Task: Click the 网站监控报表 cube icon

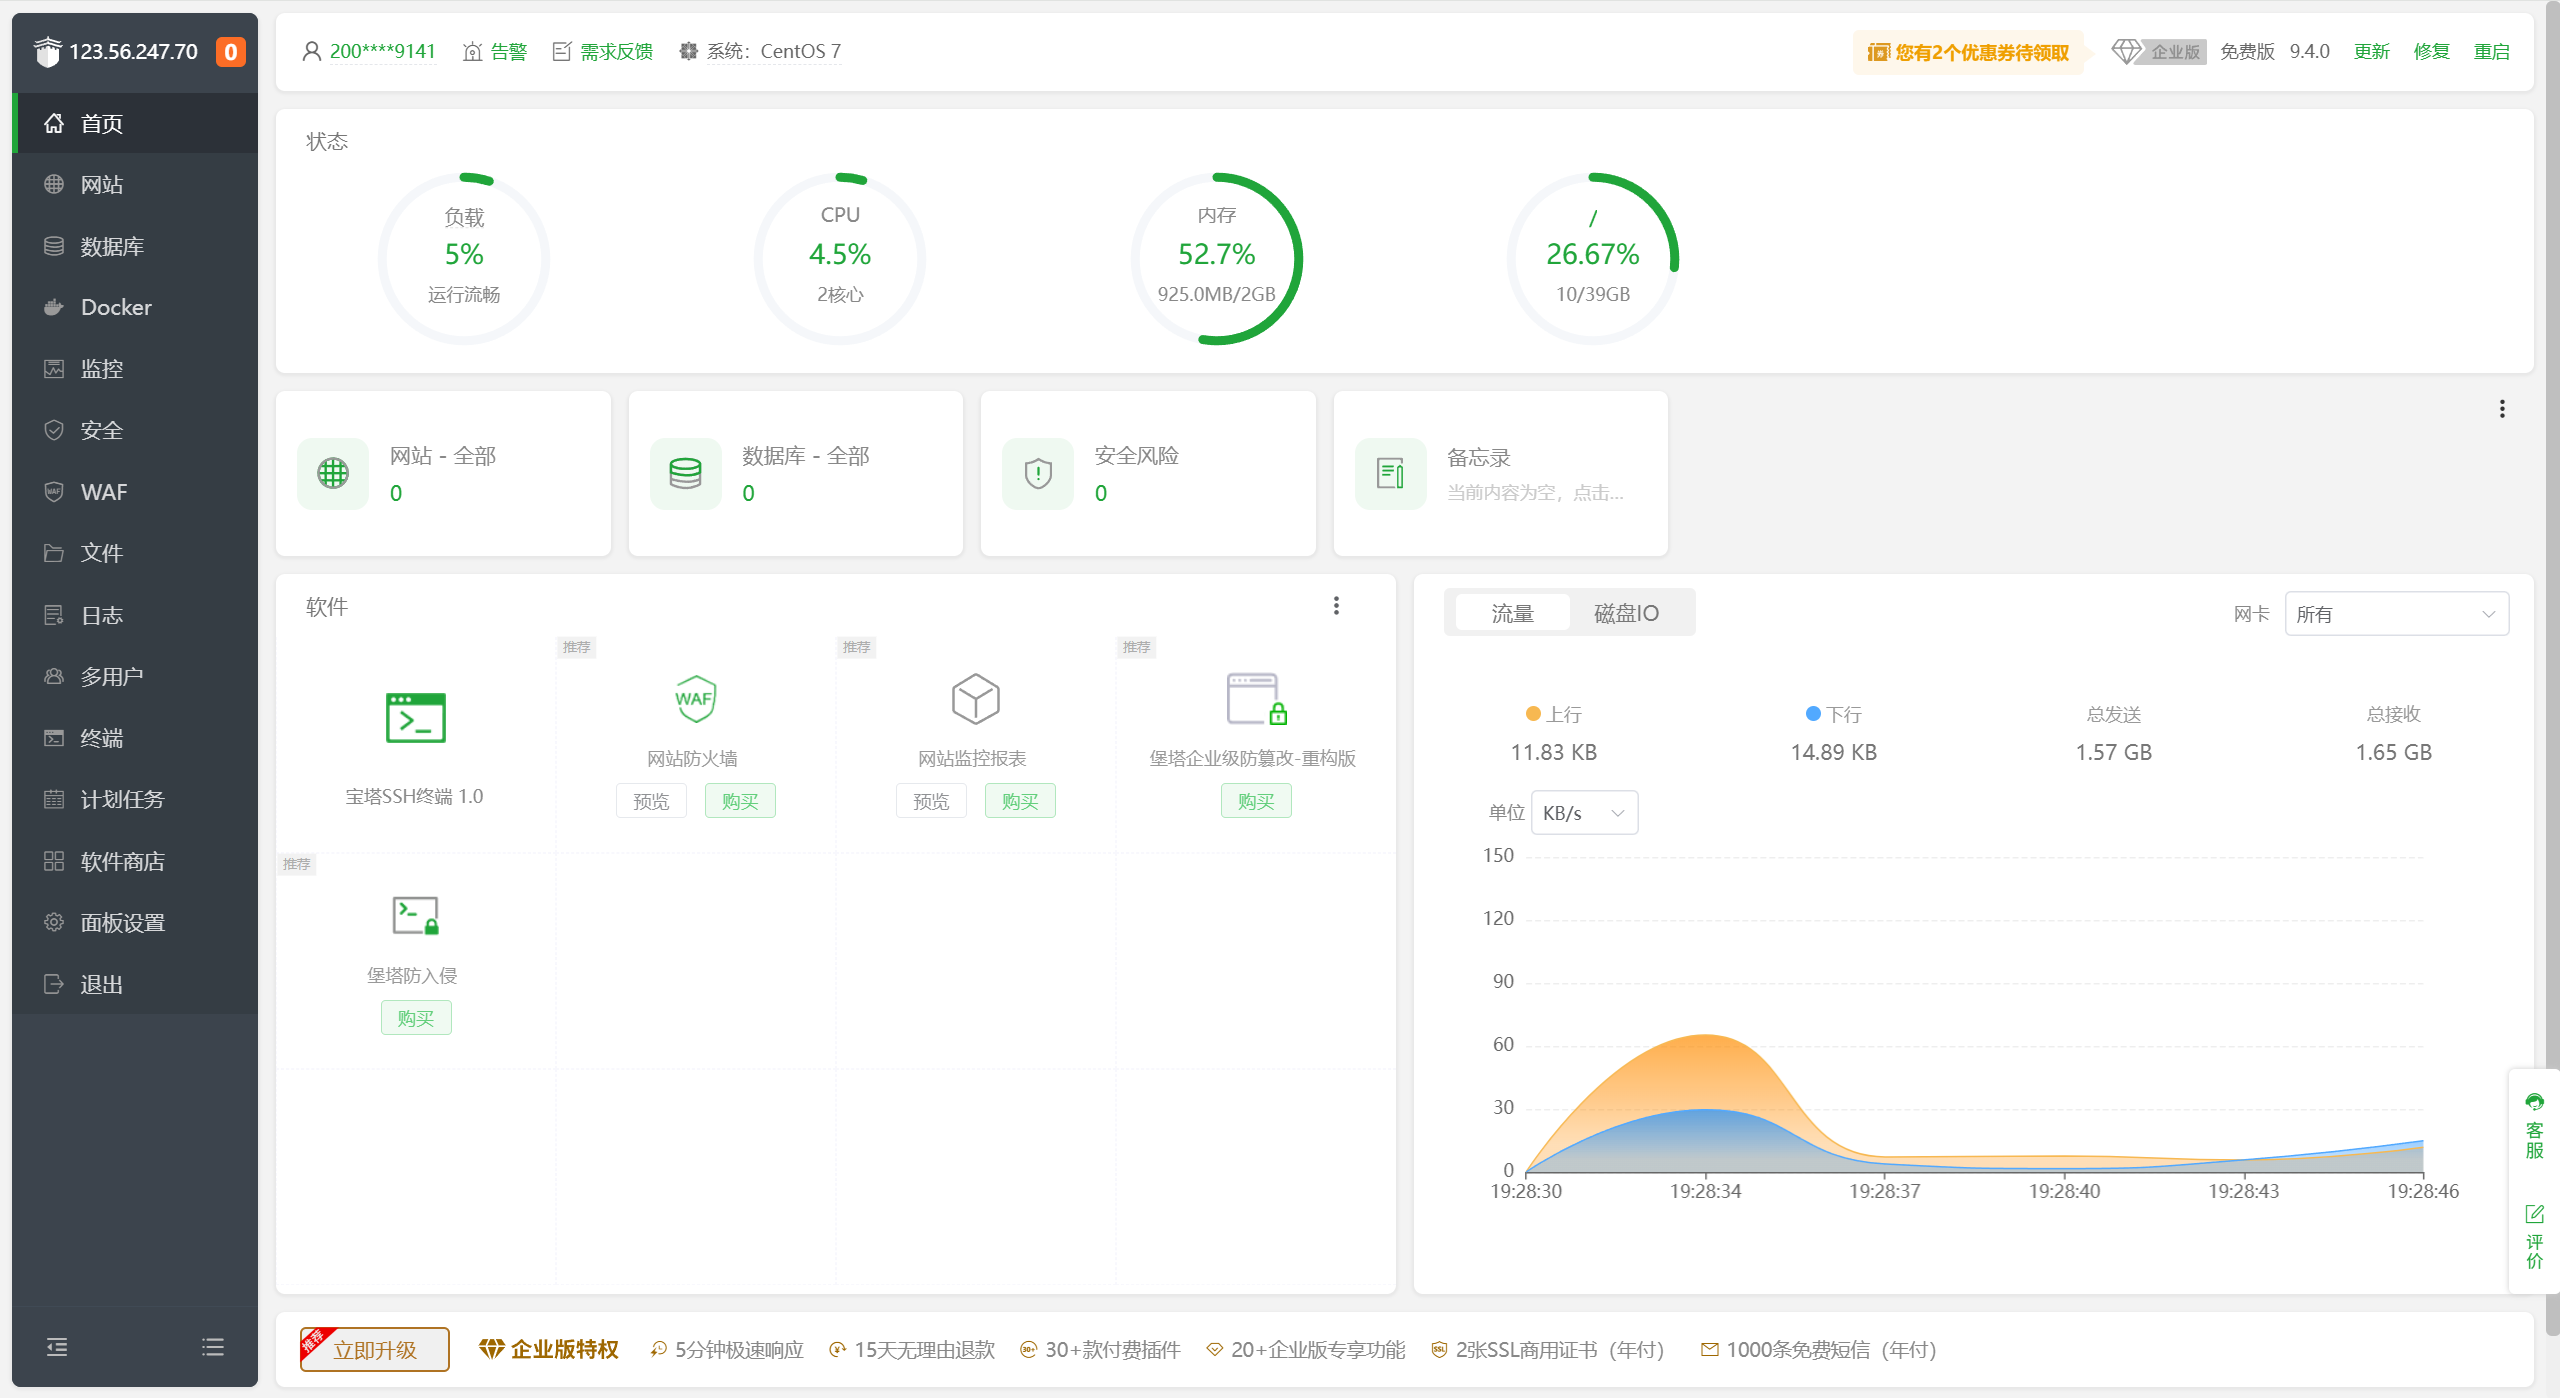Action: [974, 698]
